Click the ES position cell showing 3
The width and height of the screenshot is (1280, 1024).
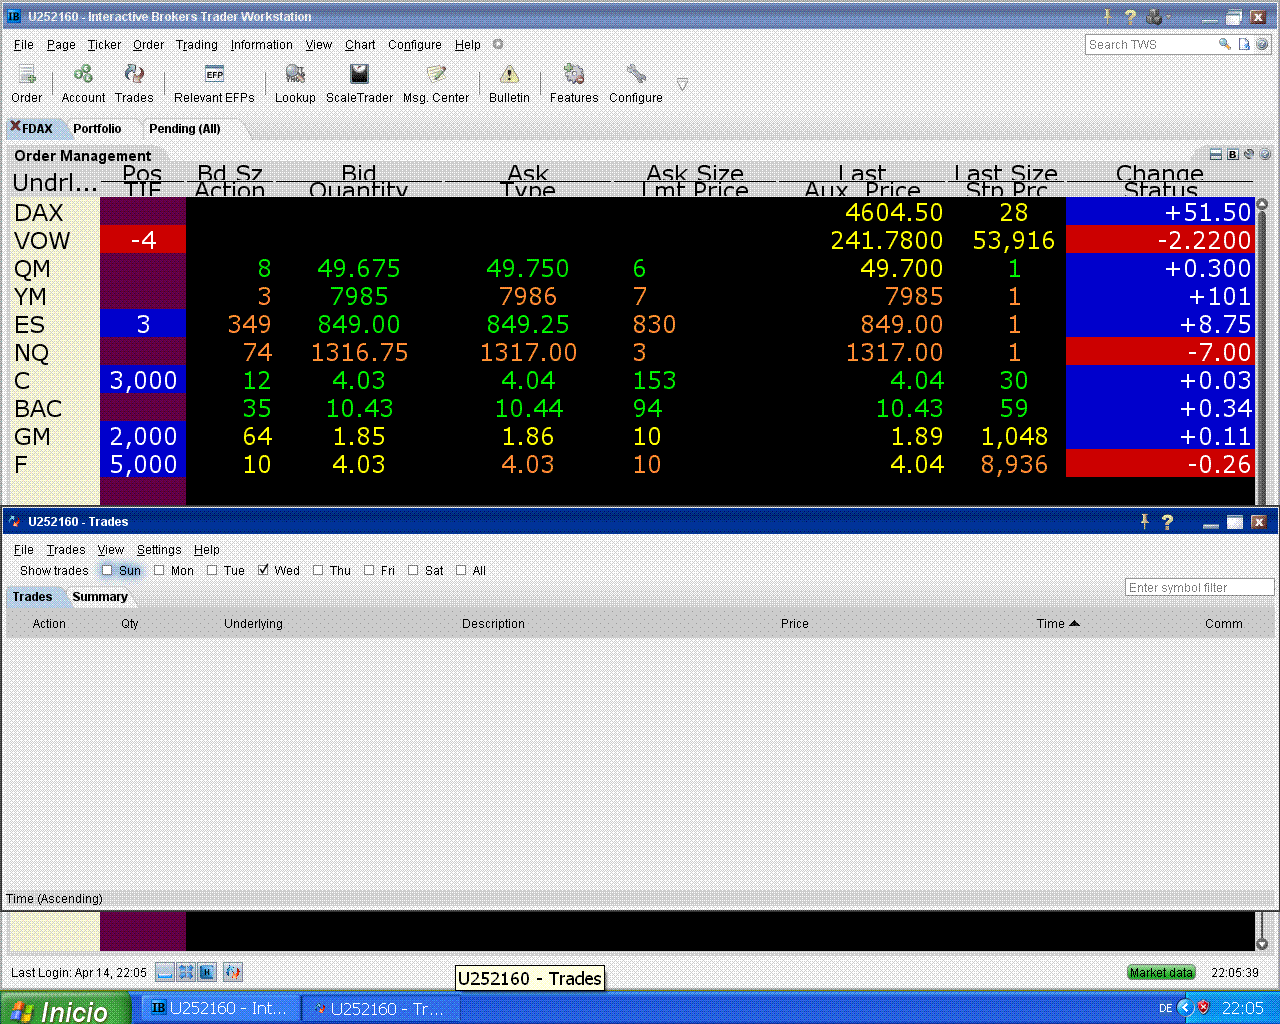[143, 324]
